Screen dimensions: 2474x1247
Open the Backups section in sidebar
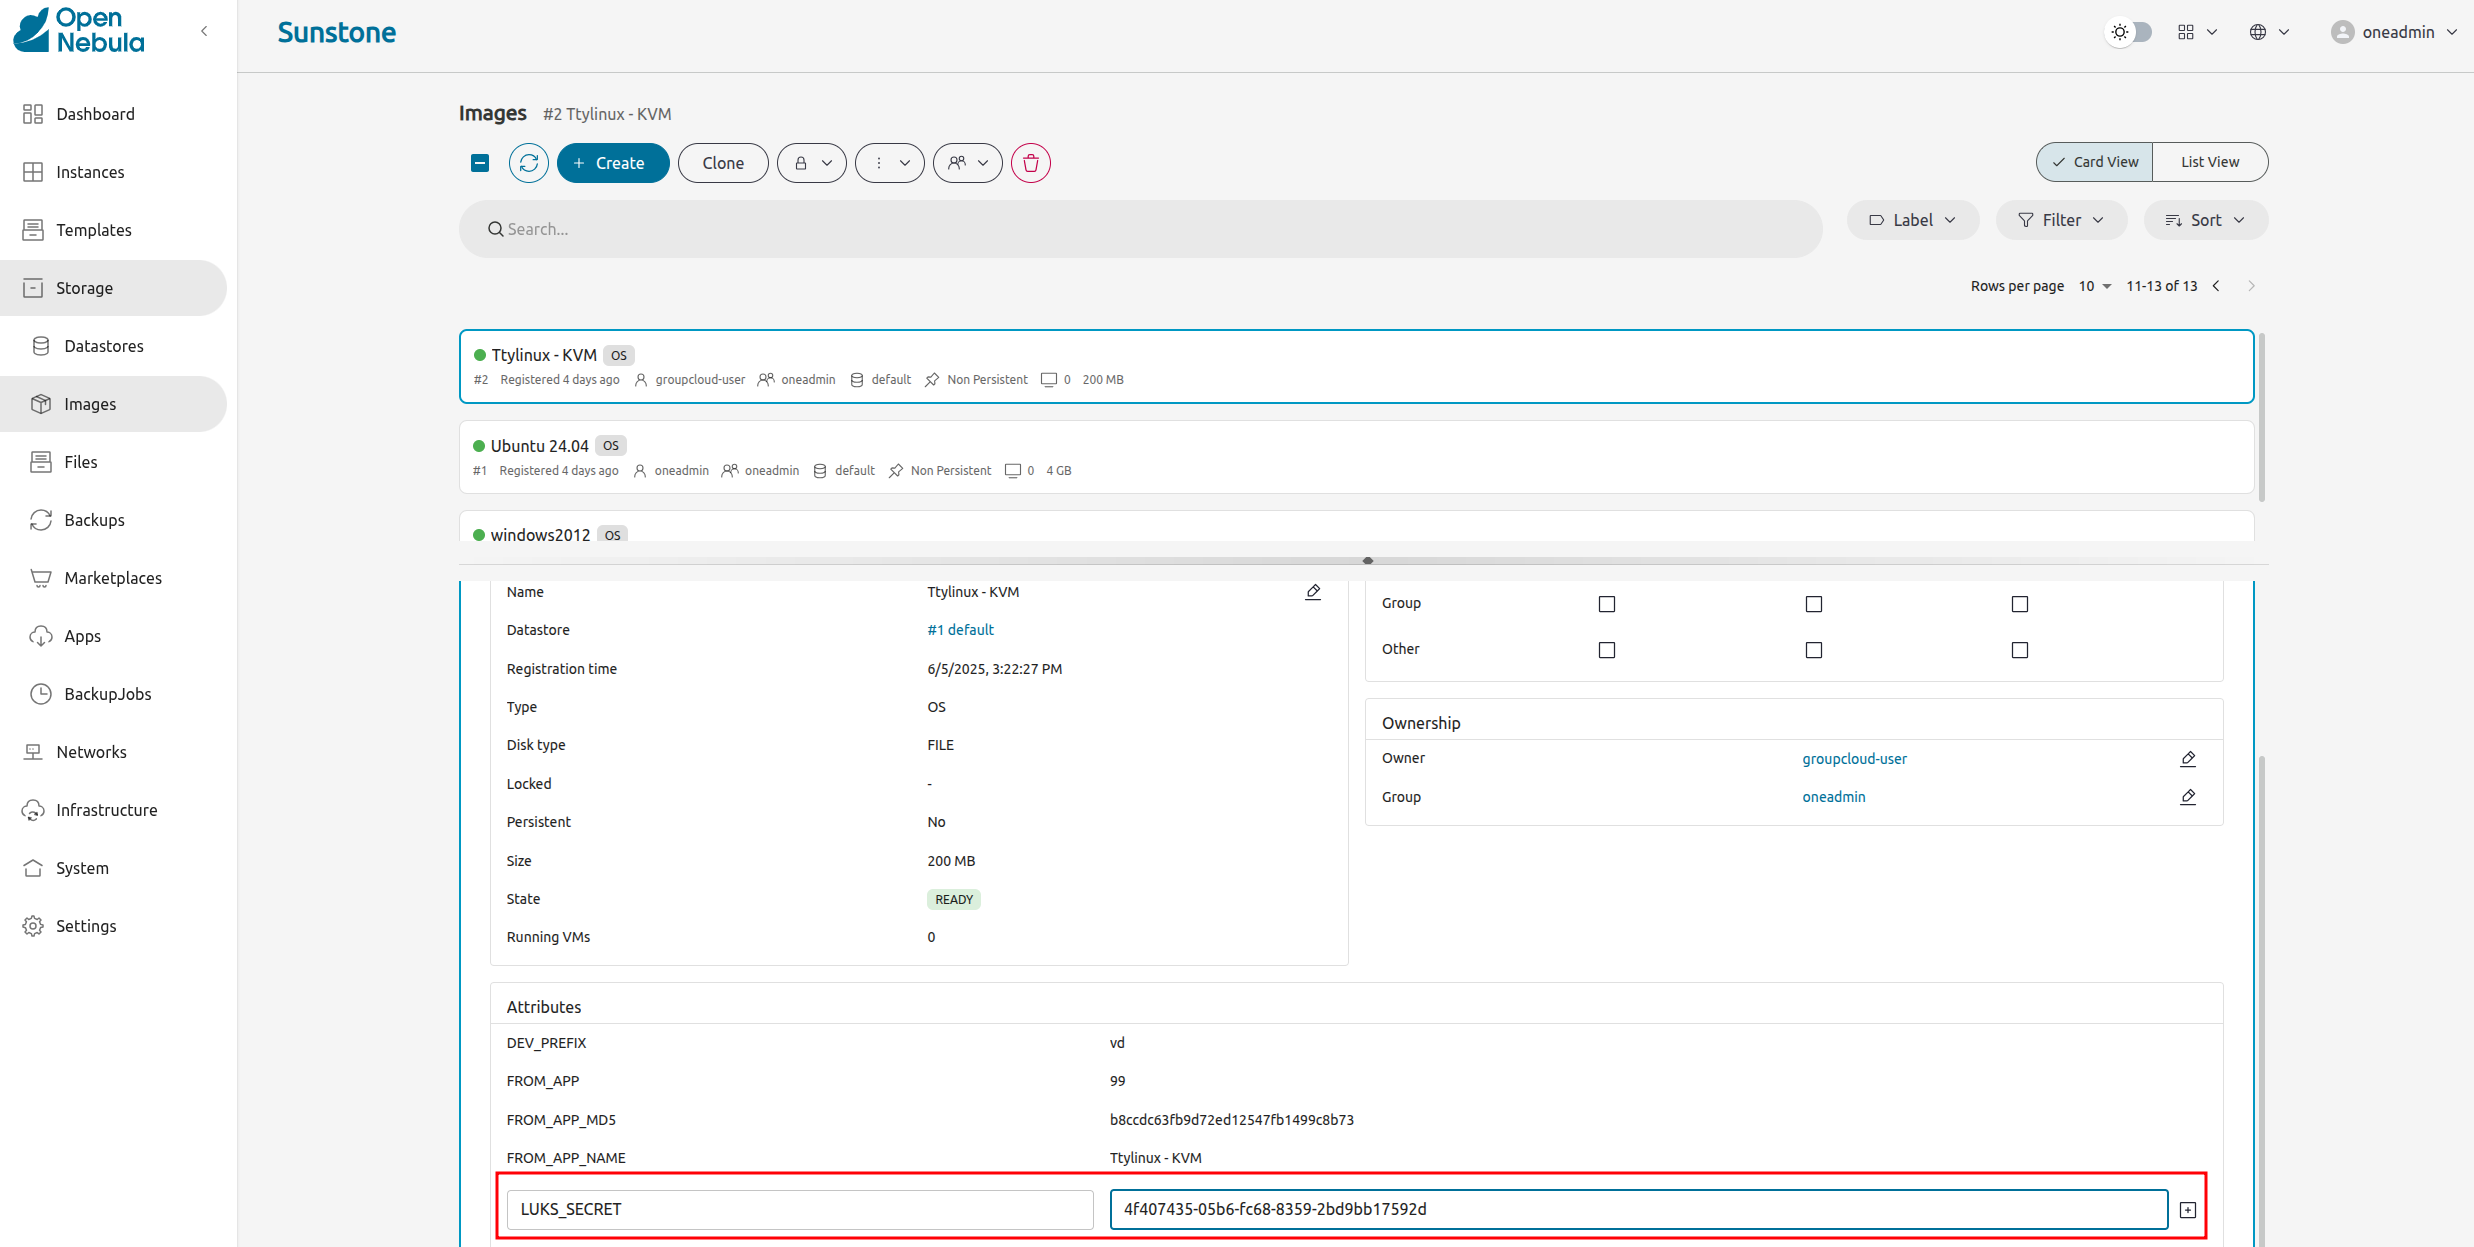(94, 520)
